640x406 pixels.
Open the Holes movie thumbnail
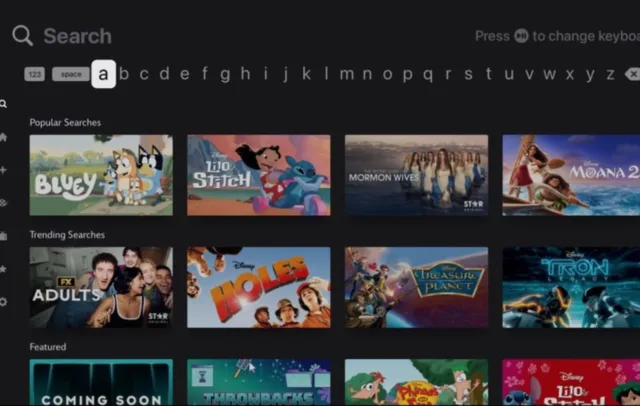click(259, 287)
